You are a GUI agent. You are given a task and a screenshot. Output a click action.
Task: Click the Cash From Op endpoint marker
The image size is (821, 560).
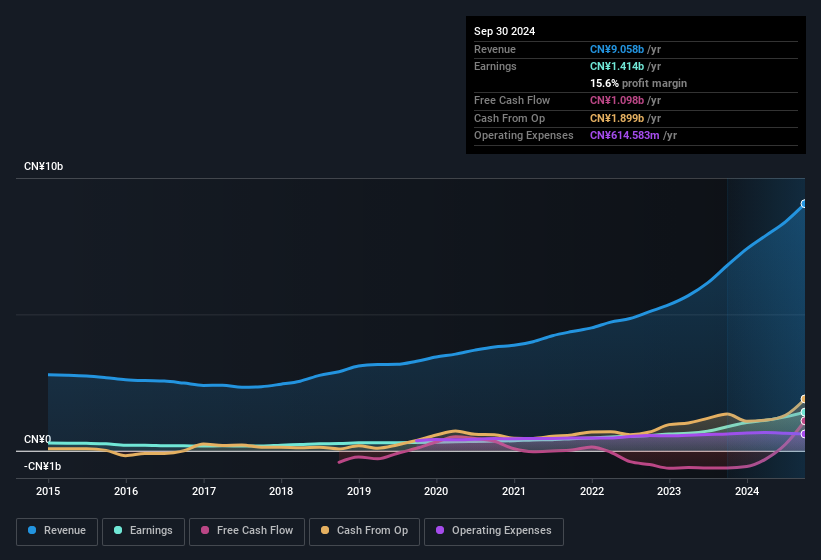point(804,399)
